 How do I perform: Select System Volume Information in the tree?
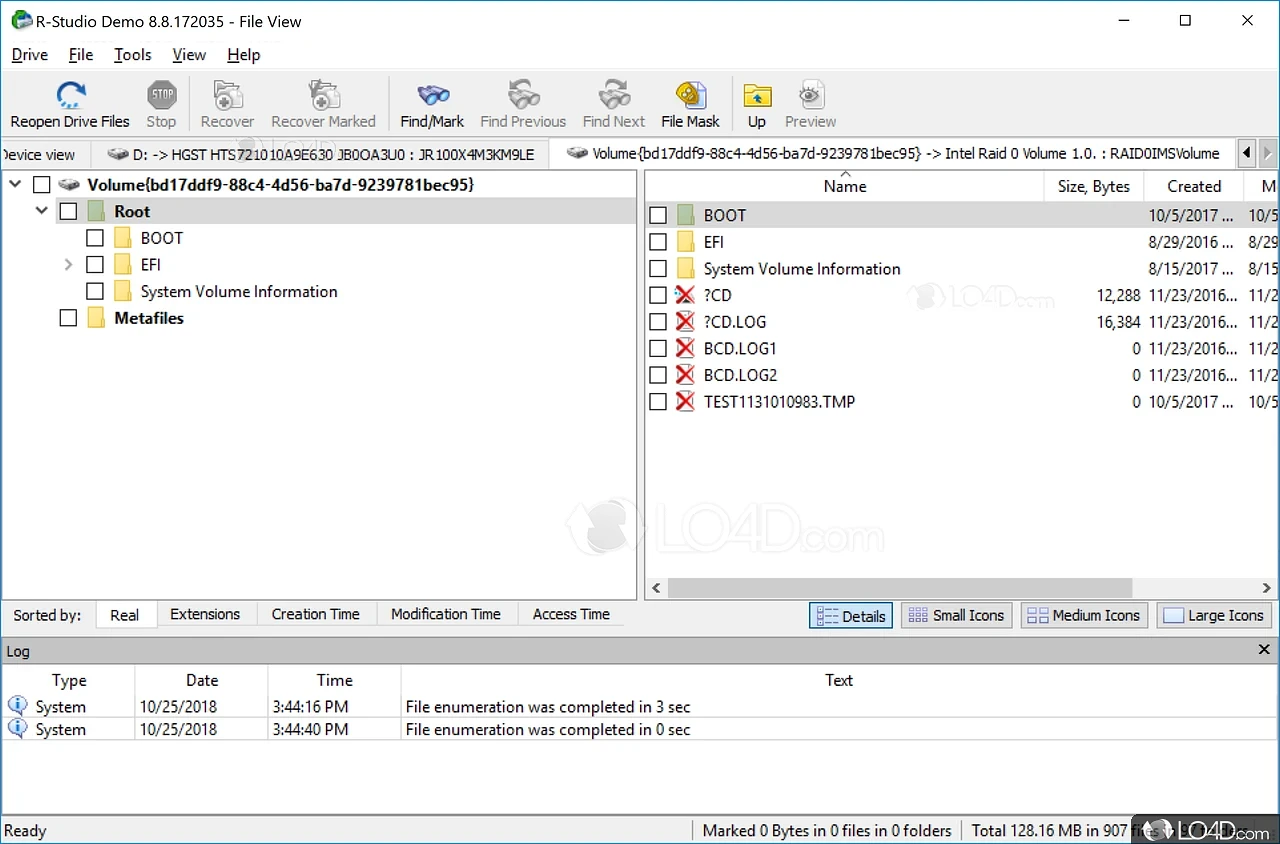tap(239, 292)
